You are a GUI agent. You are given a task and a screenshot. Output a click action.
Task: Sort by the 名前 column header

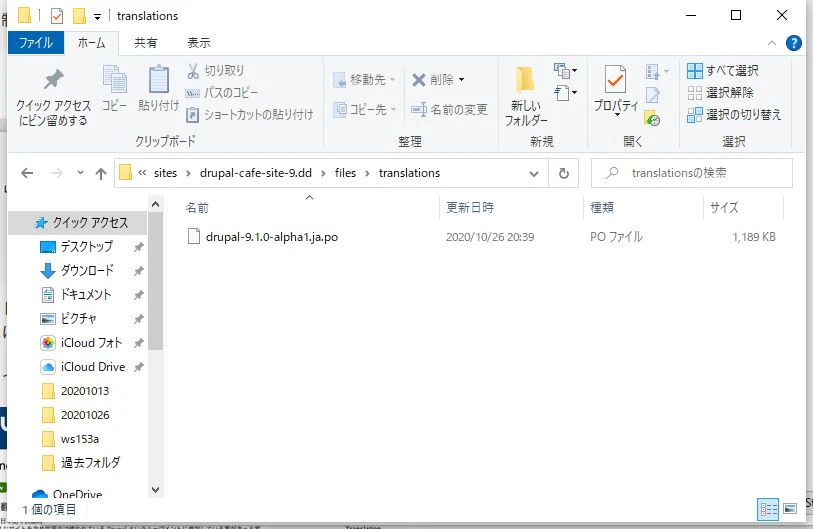[310, 208]
